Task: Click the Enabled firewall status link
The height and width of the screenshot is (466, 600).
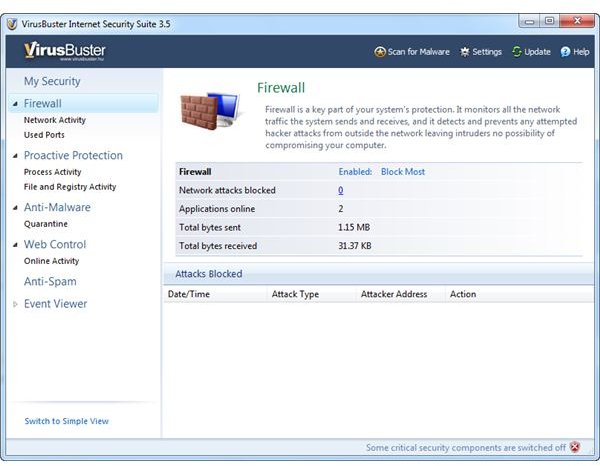Action: click(355, 172)
